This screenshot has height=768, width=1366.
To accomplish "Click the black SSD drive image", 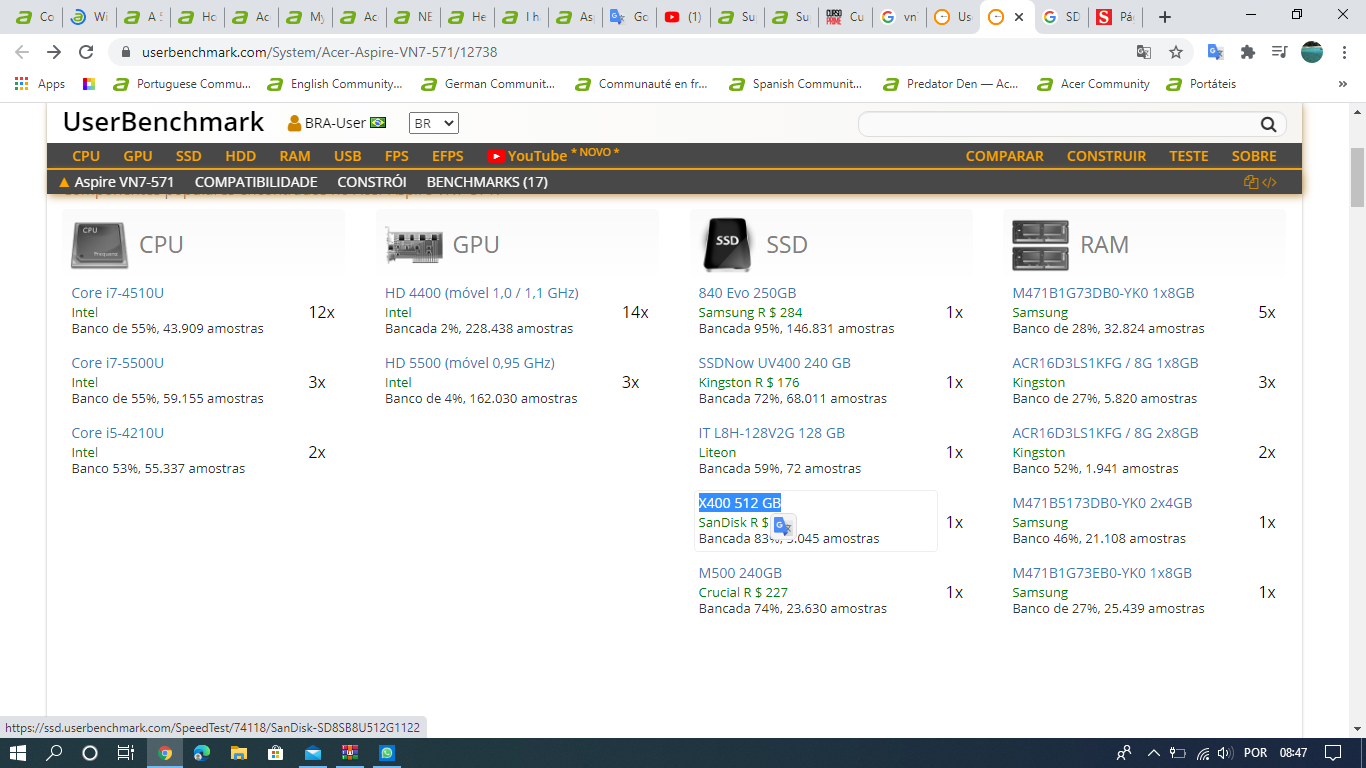I will coord(727,245).
